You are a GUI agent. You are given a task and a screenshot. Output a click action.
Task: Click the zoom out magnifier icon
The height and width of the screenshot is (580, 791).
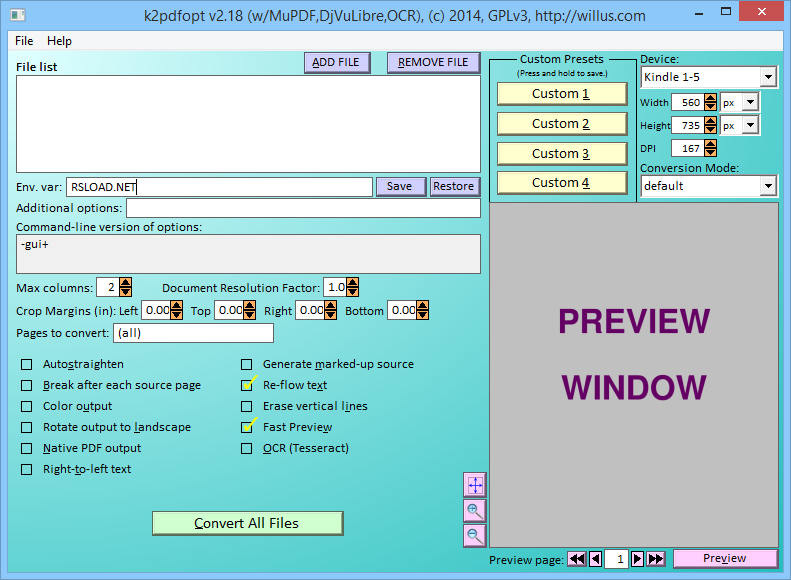(475, 535)
